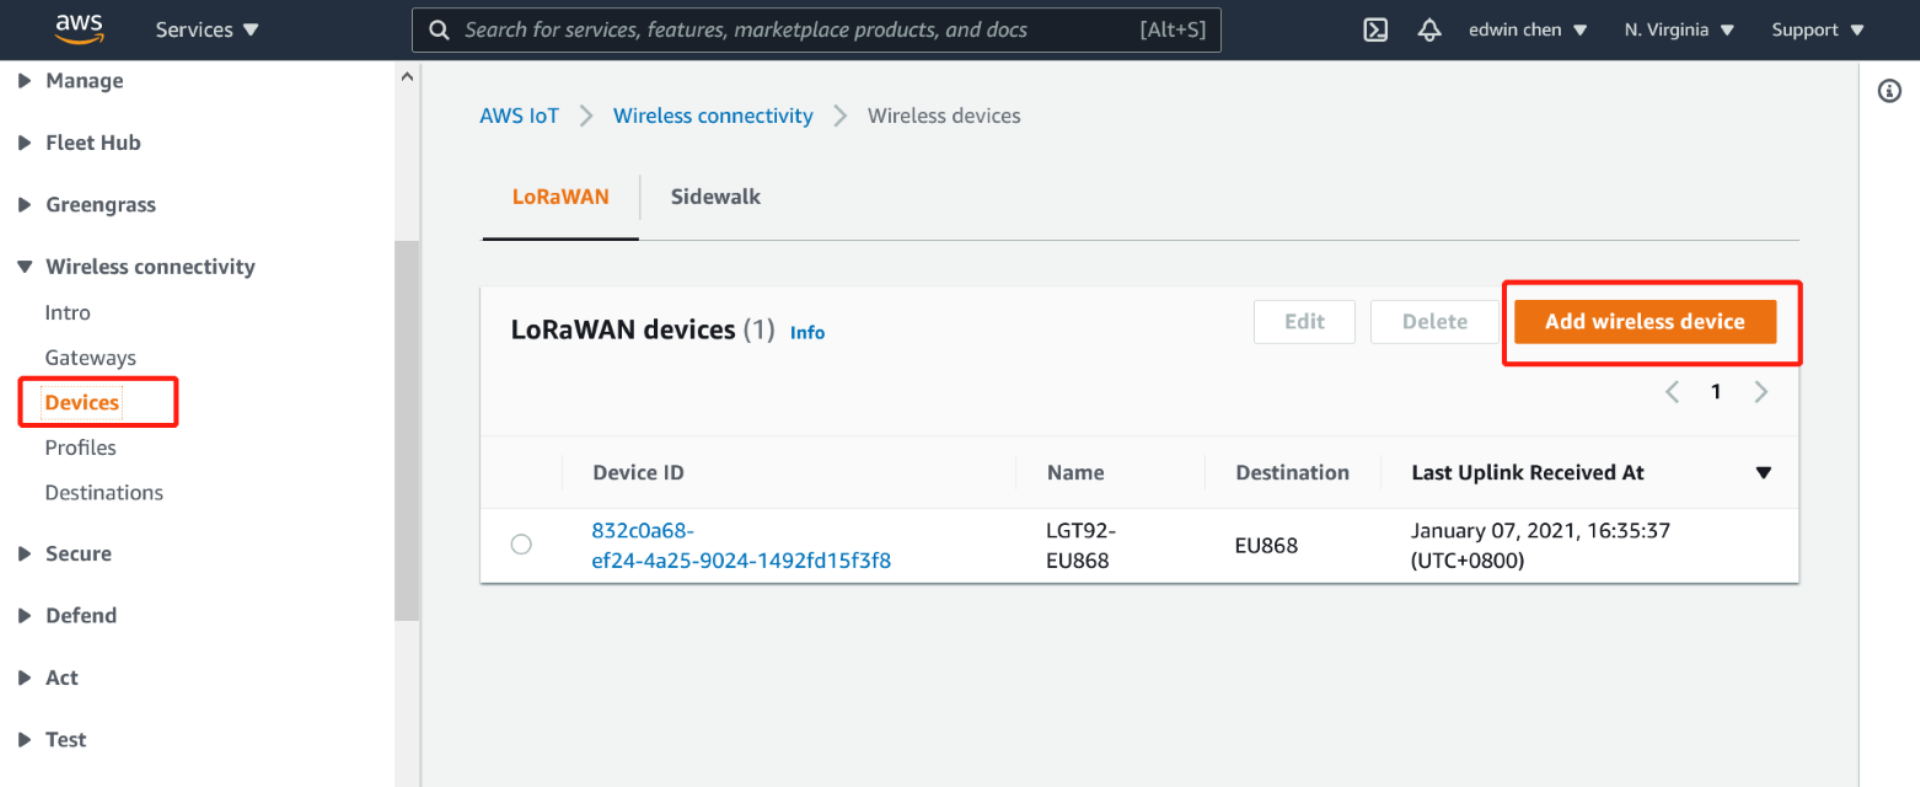Expand the Defend section
This screenshot has height=787, width=1920.
click(x=68, y=616)
